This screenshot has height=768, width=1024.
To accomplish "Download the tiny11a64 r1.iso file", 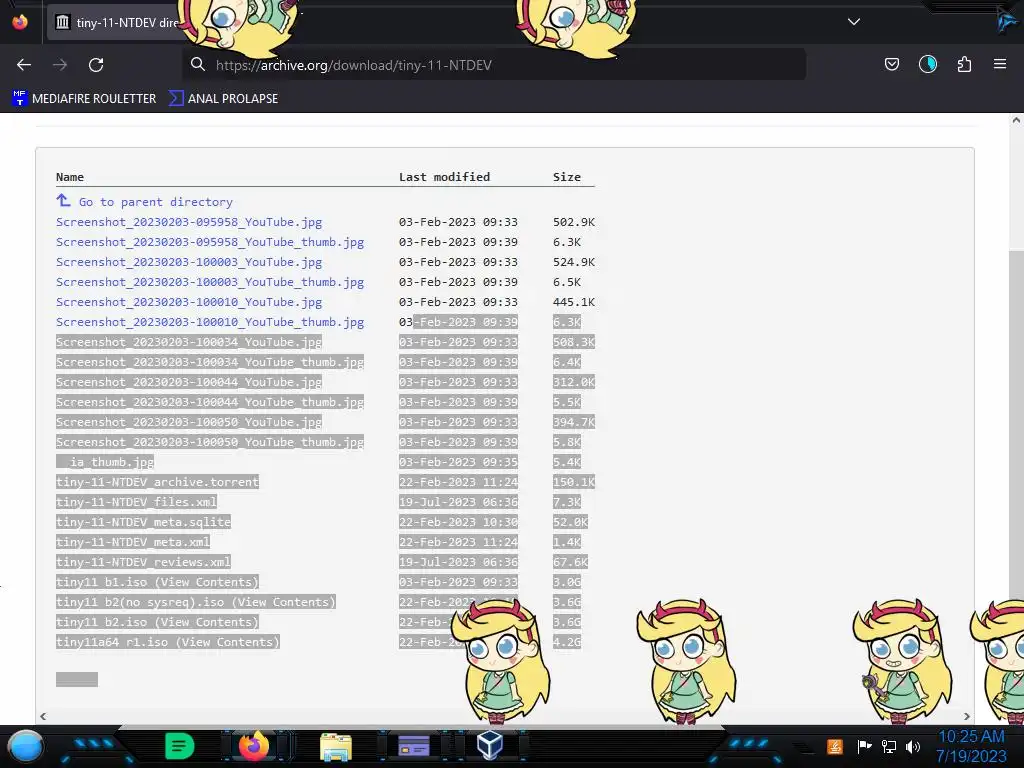I will click(112, 642).
